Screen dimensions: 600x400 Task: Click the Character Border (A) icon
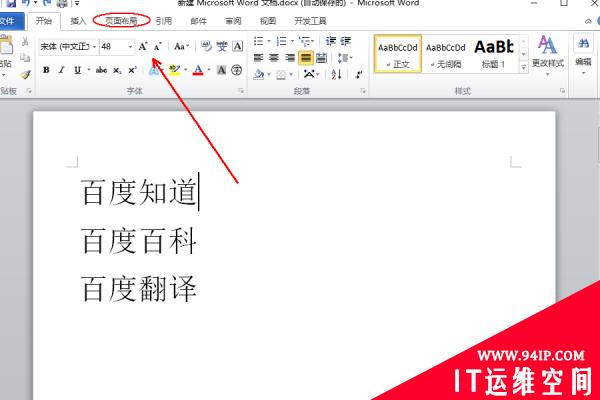click(x=238, y=47)
